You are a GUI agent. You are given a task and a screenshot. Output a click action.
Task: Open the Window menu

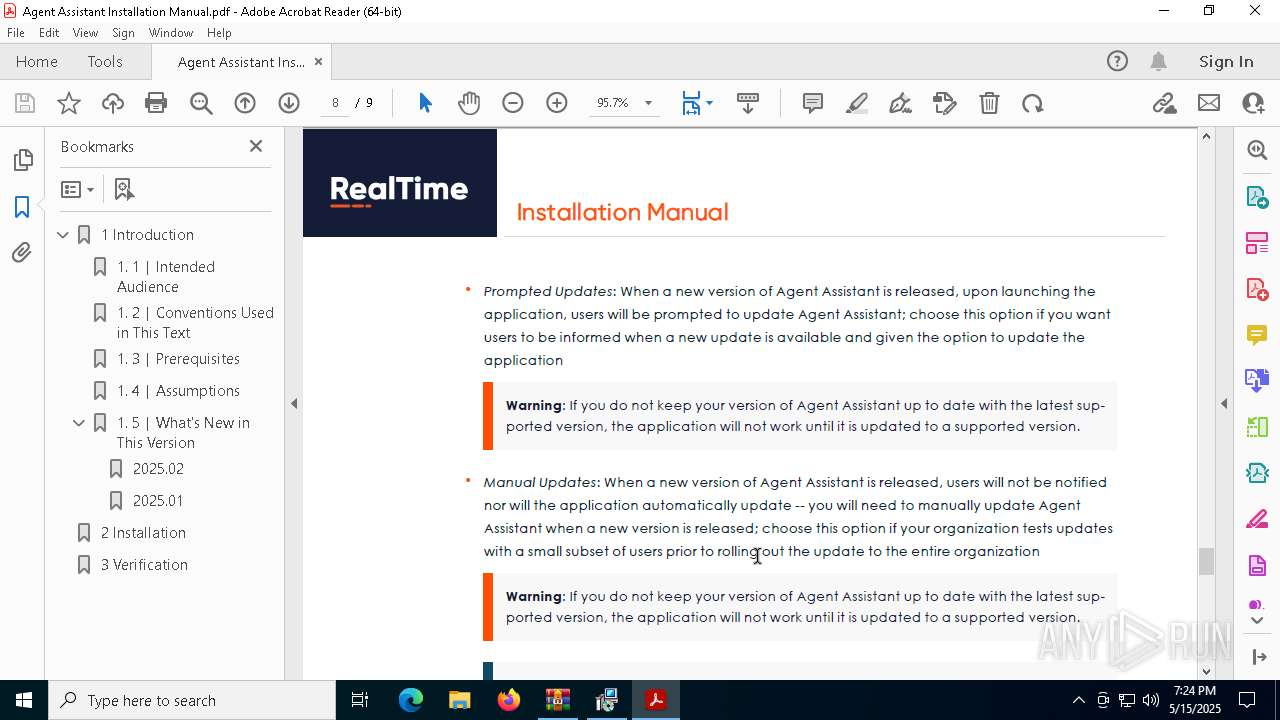click(x=171, y=33)
